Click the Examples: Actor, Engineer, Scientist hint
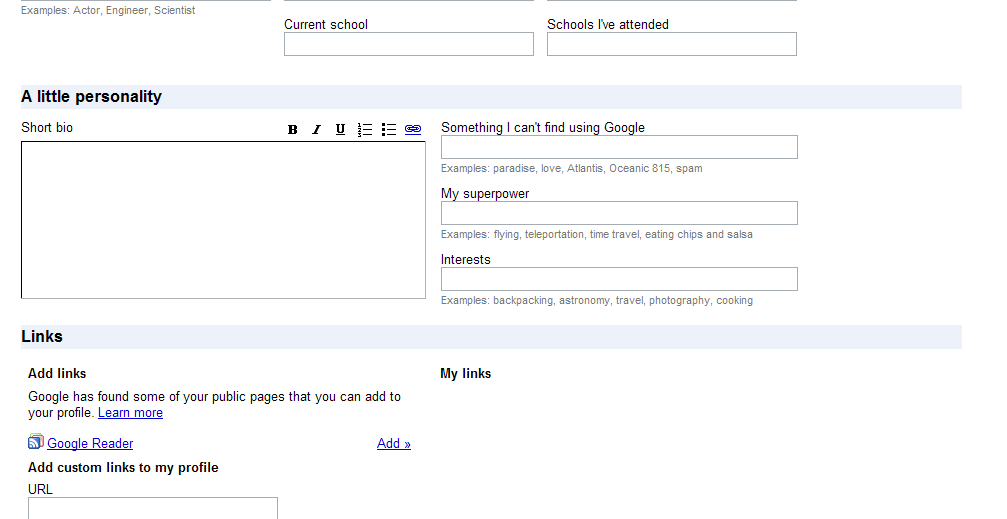This screenshot has height=519, width=1007. pos(108,10)
